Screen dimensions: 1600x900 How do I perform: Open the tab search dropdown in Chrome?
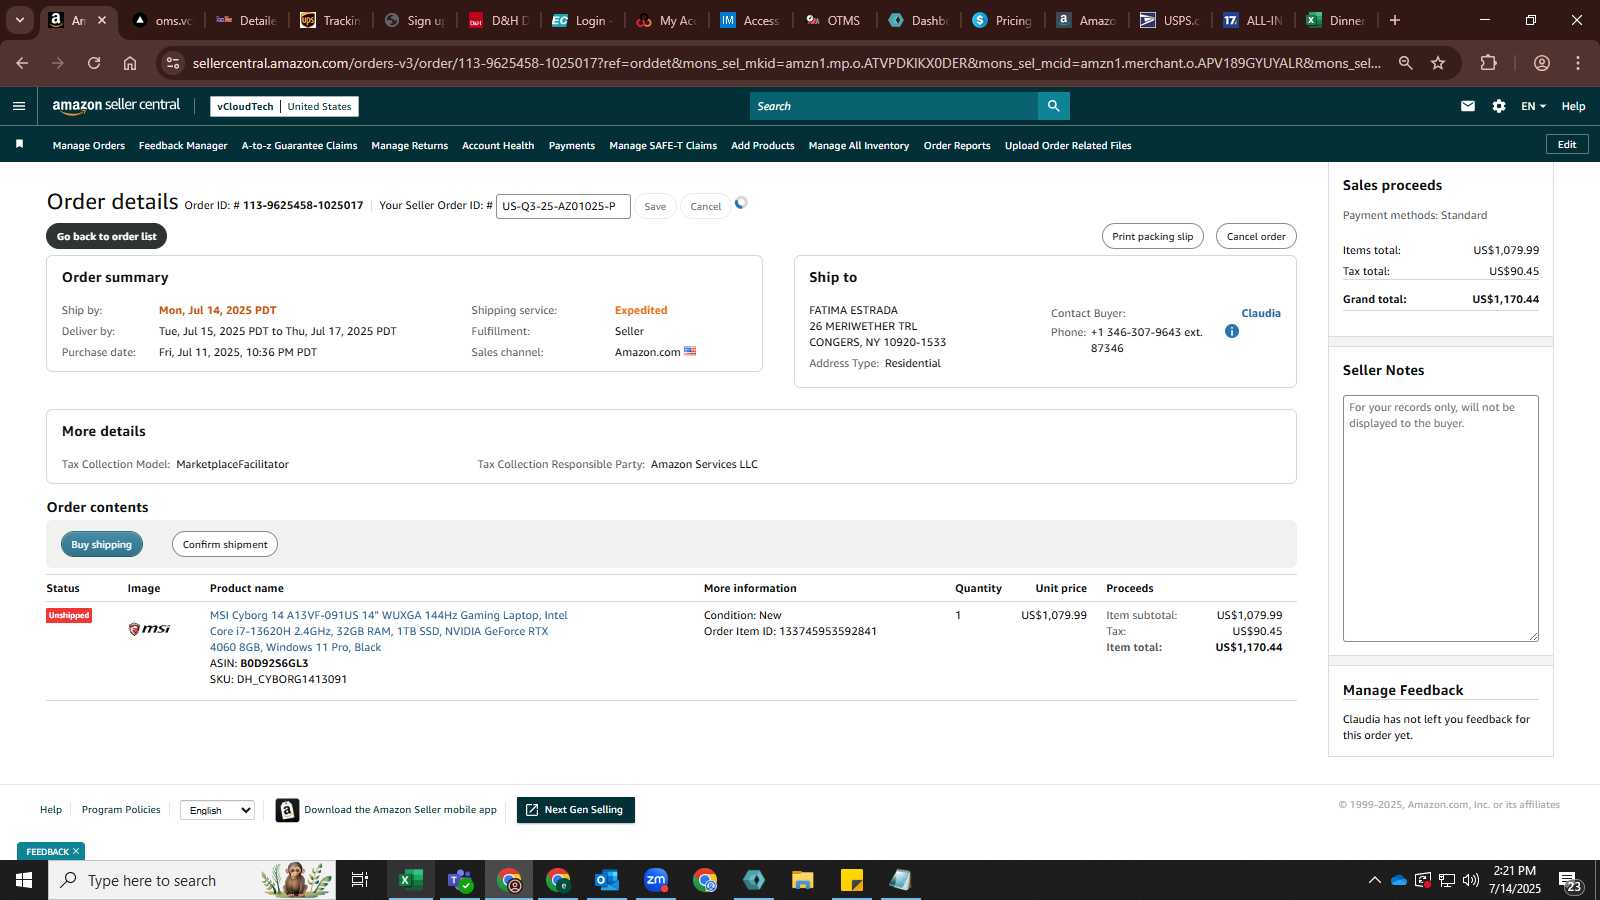(x=19, y=20)
